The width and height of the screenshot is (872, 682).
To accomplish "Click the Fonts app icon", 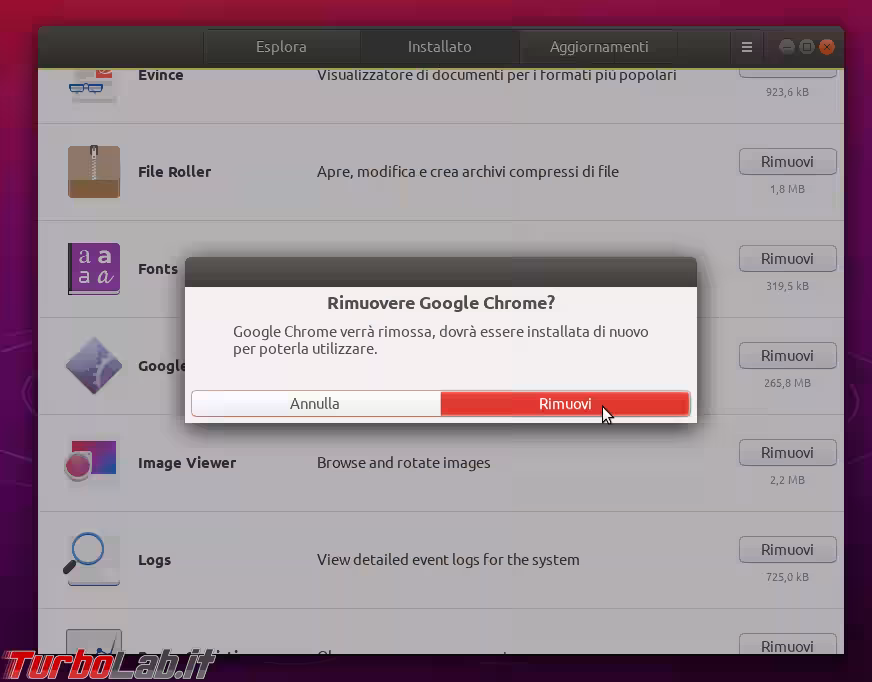I will coord(94,269).
